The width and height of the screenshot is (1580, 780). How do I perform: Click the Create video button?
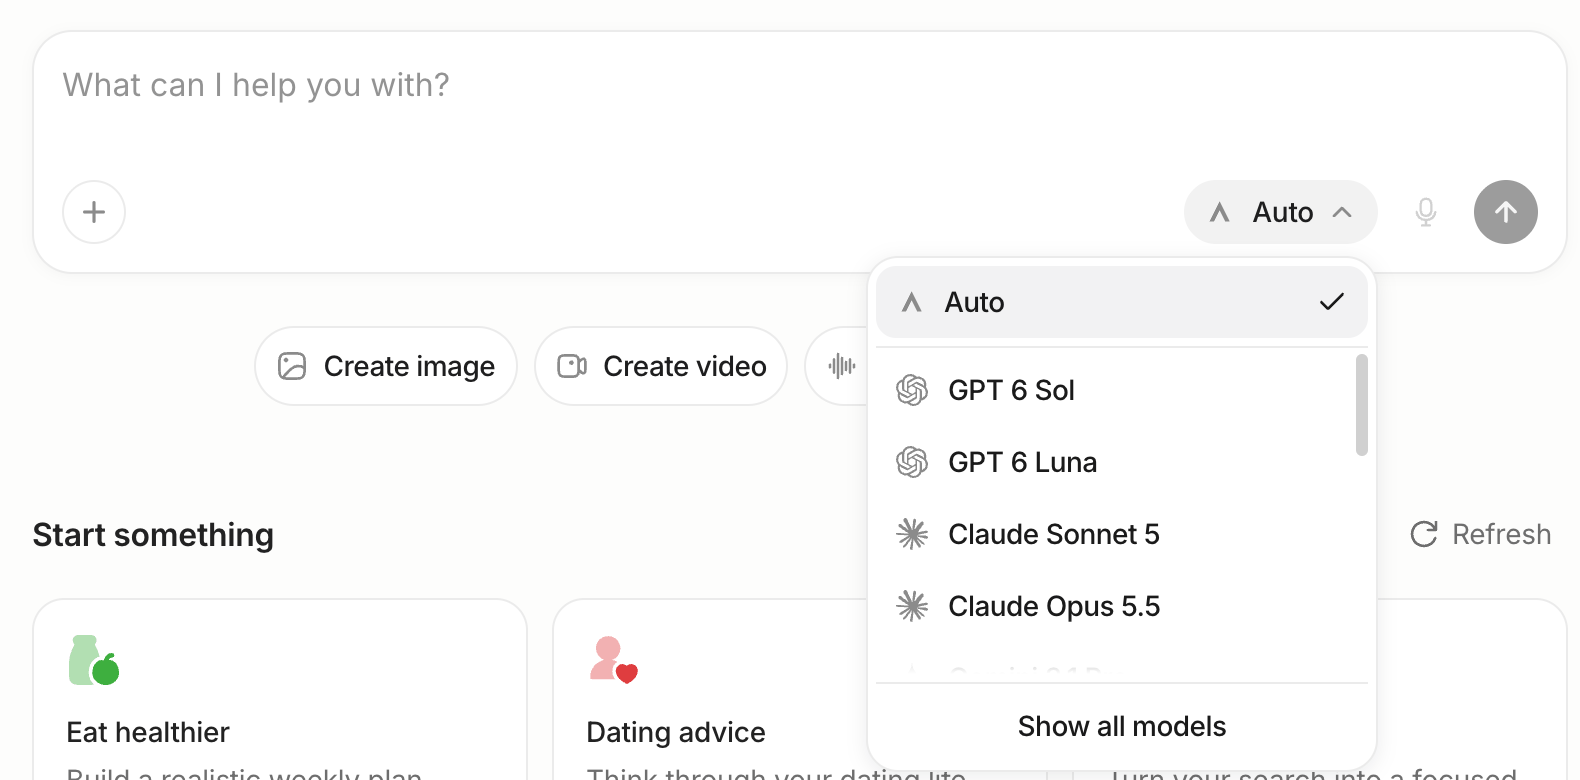661,366
